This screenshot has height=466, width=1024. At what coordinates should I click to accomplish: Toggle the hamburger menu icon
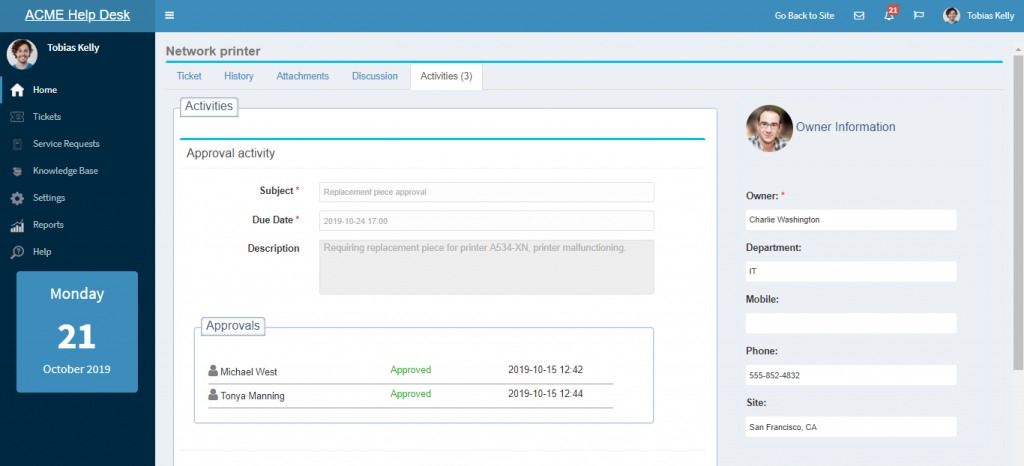click(x=170, y=16)
